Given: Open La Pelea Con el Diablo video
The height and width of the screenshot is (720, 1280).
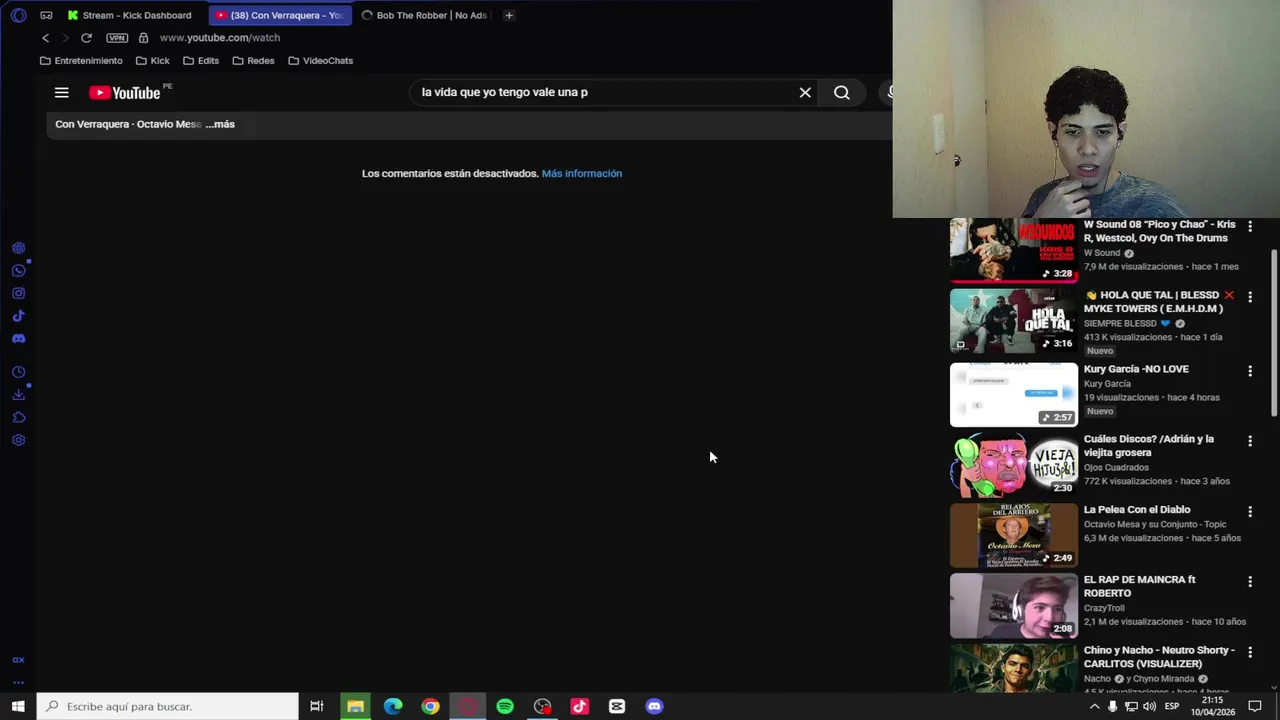Looking at the screenshot, I should point(1137,510).
